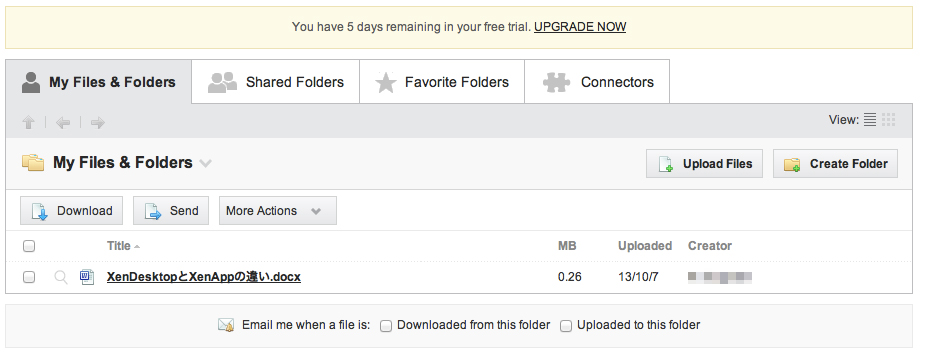
Task: Open the XenDesktopとXenAppの違い.docx file link
Action: coord(204,277)
